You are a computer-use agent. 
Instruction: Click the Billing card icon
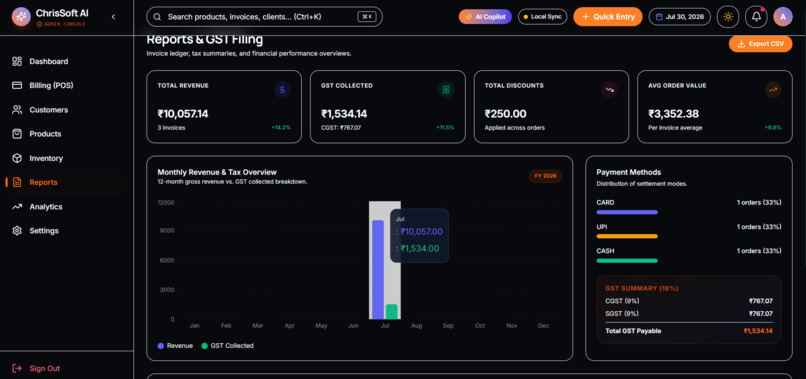click(x=17, y=85)
